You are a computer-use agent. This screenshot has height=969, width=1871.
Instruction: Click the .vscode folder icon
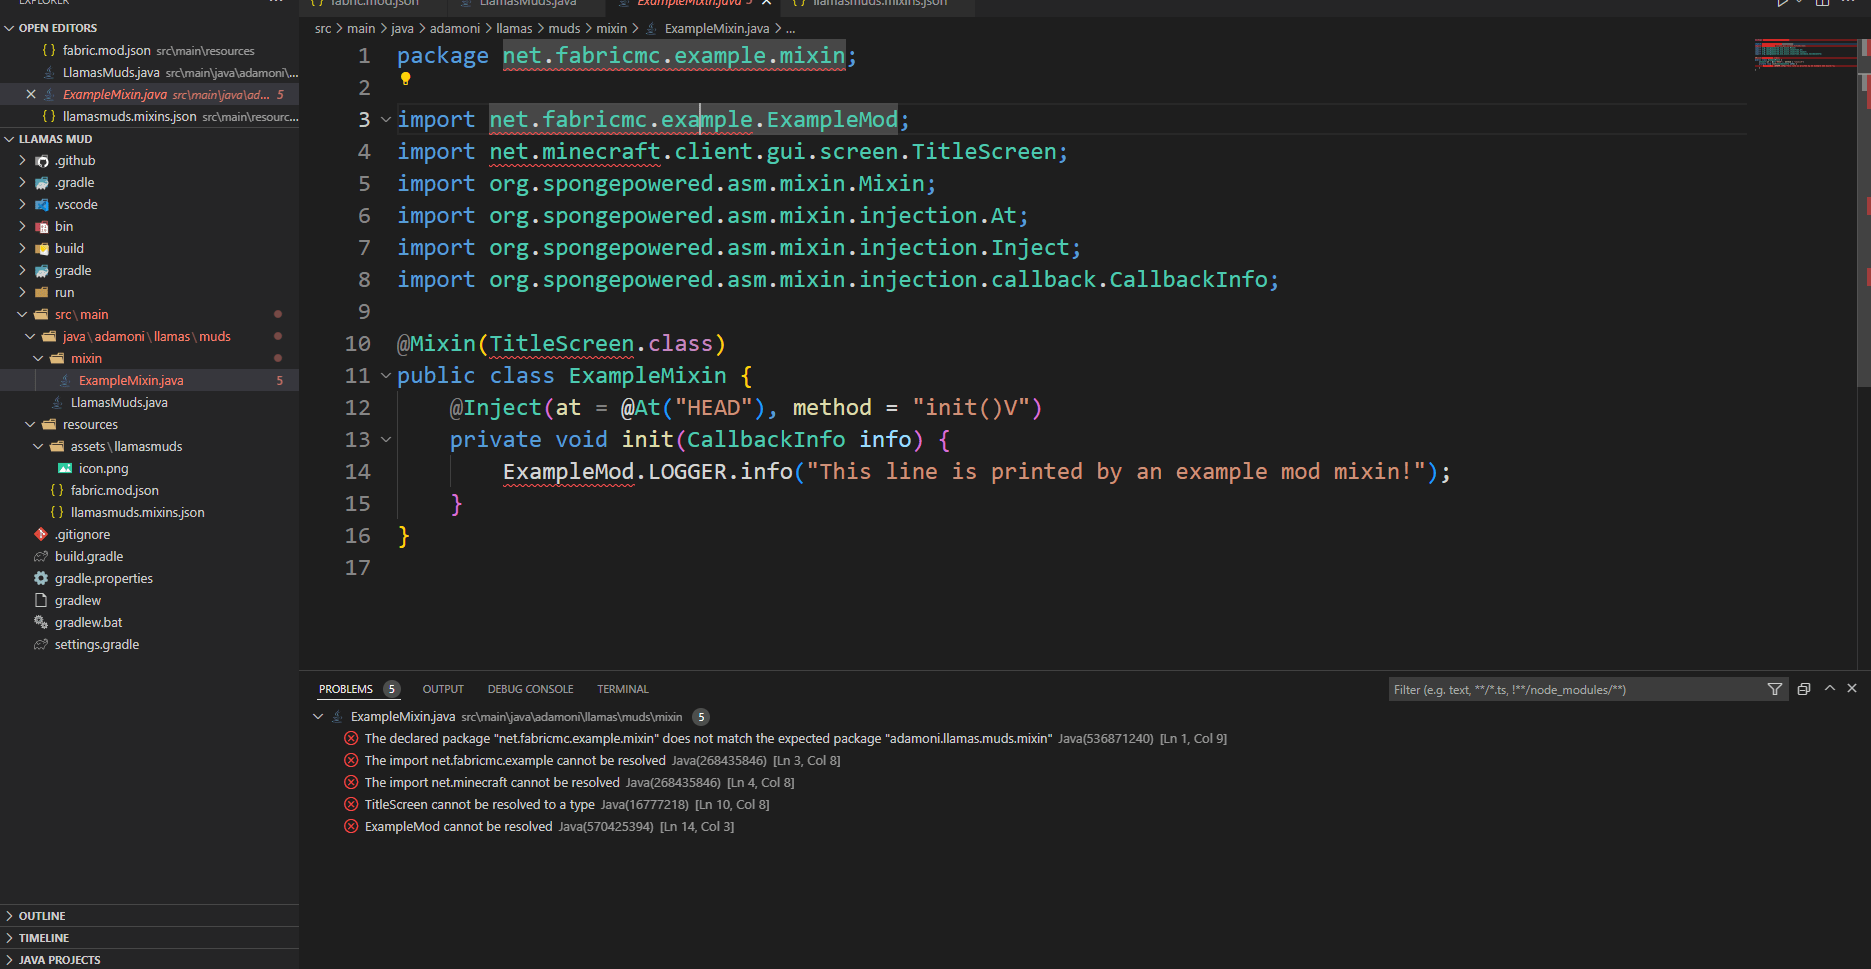[x=42, y=205]
